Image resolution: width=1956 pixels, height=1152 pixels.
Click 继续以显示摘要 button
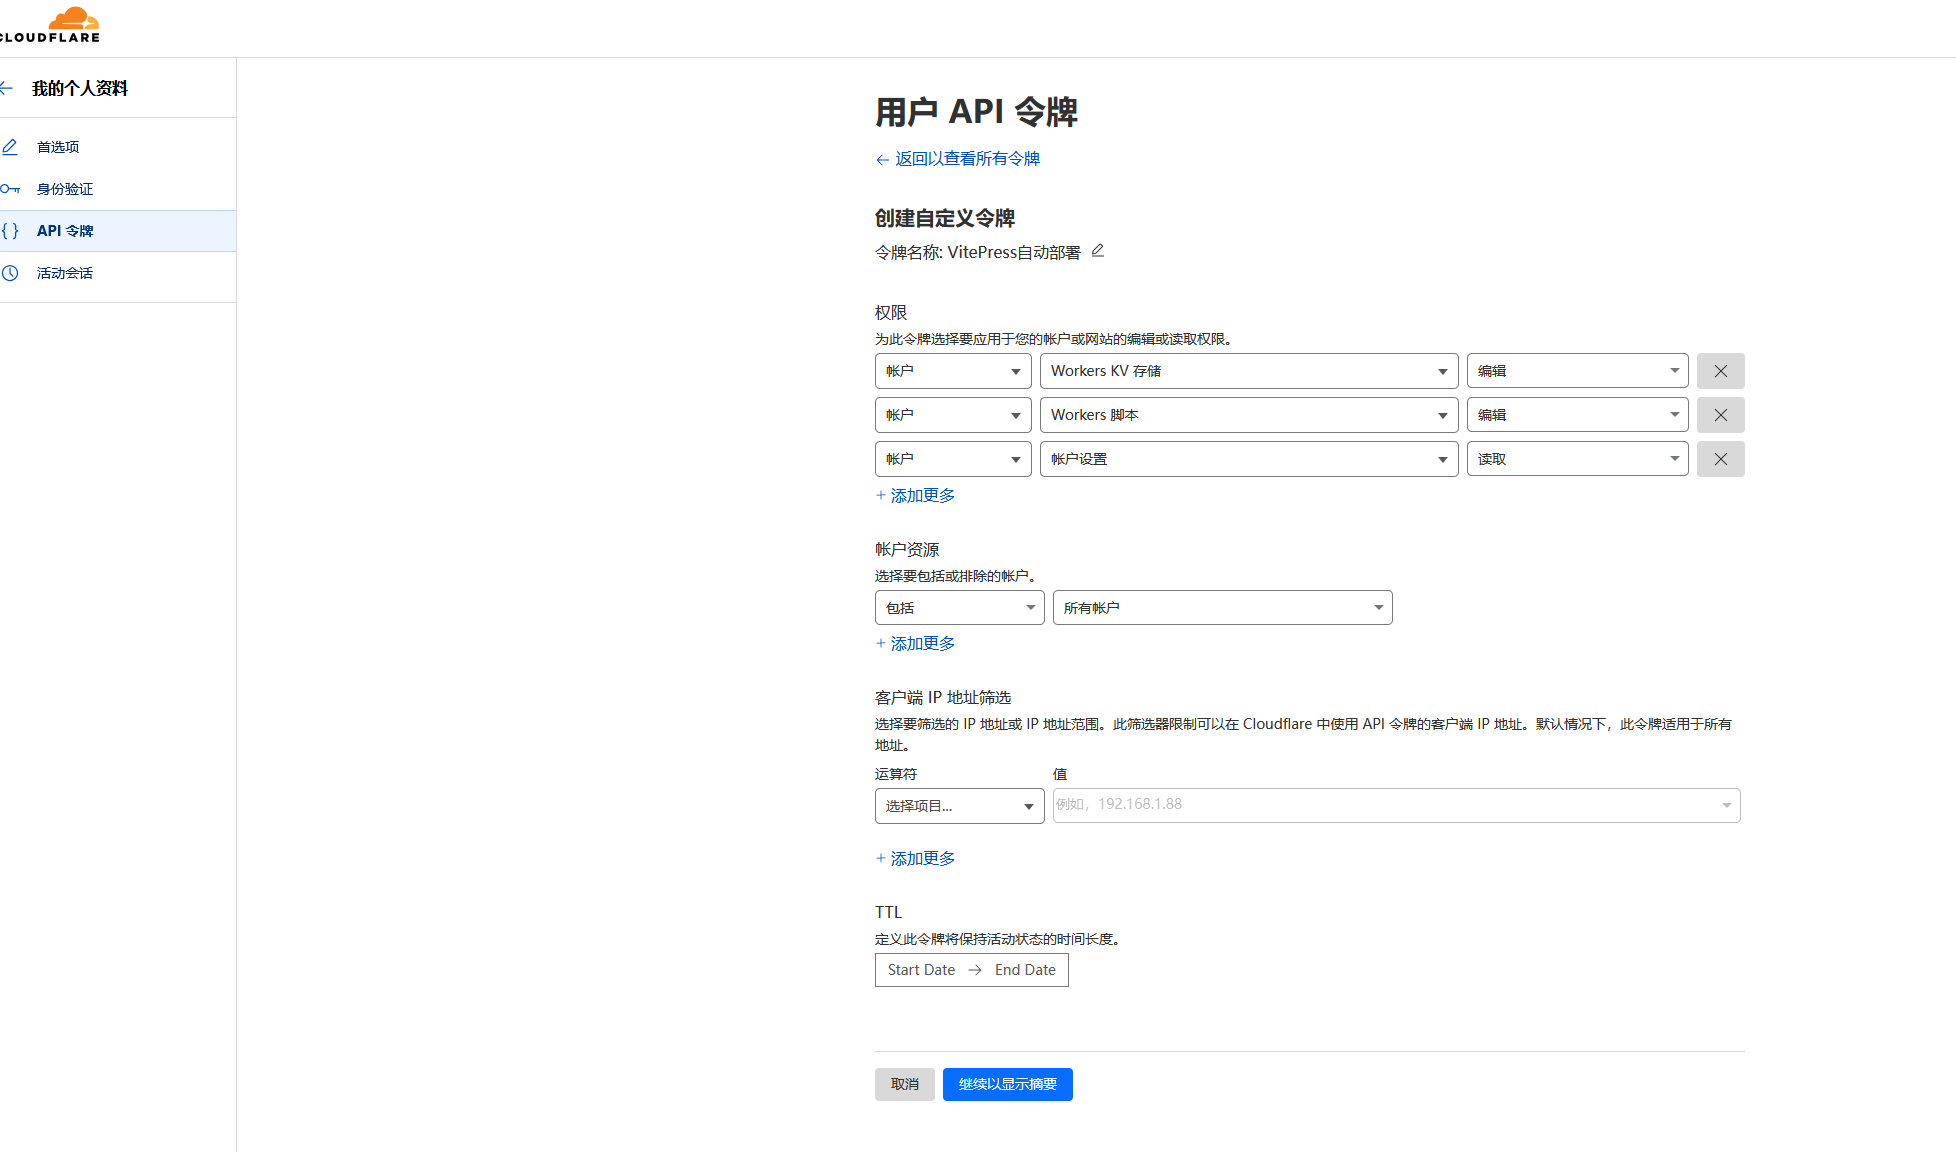tap(1007, 1084)
